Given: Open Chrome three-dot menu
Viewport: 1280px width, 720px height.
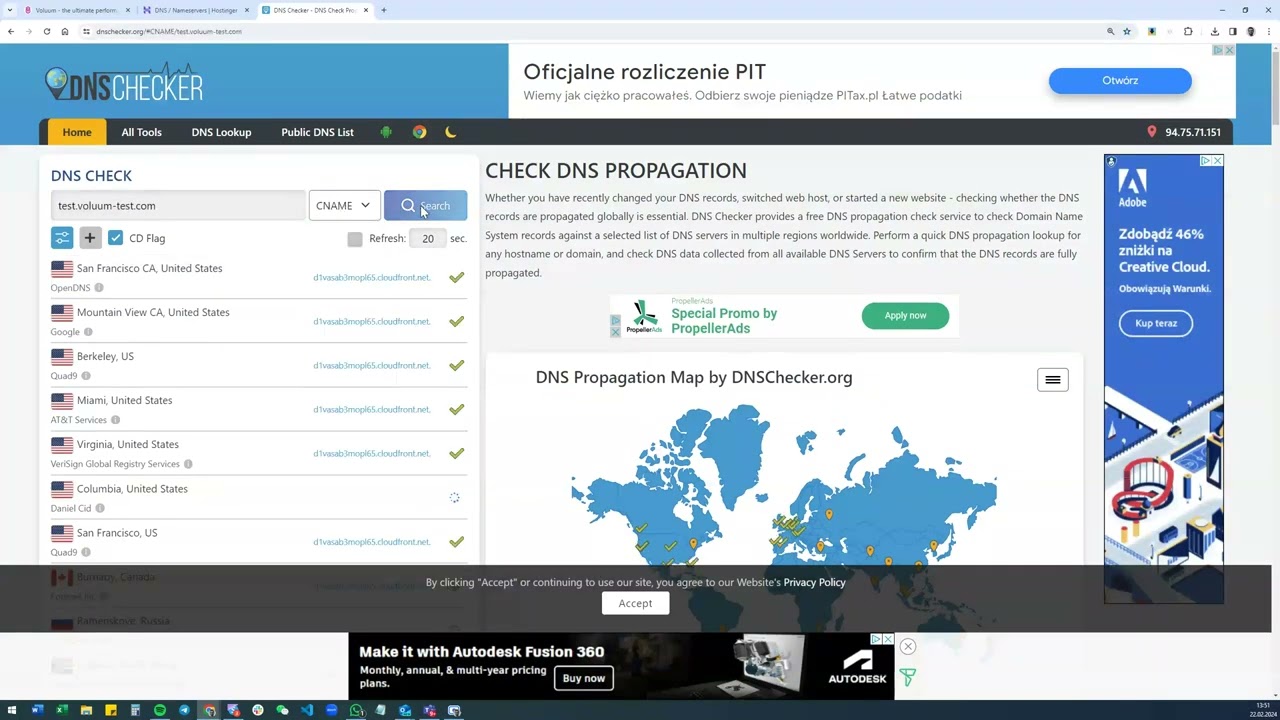Looking at the screenshot, I should tap(1268, 31).
